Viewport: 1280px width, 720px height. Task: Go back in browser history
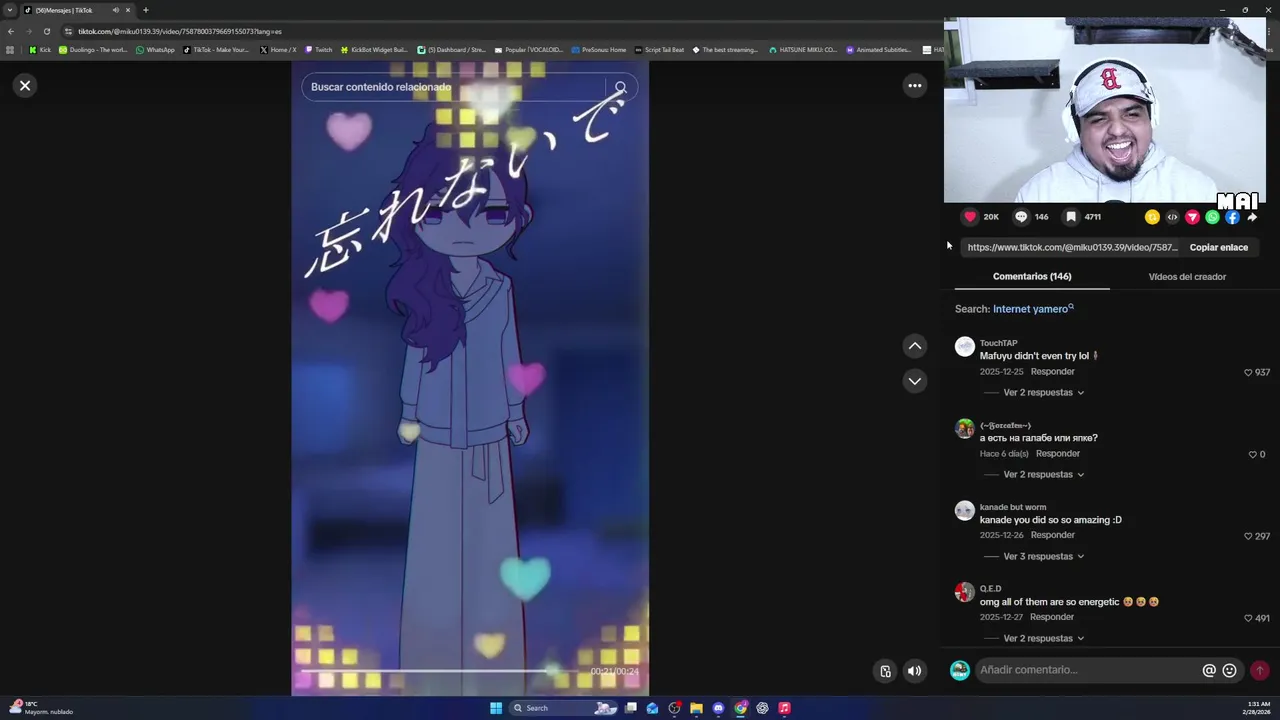pos(11,31)
